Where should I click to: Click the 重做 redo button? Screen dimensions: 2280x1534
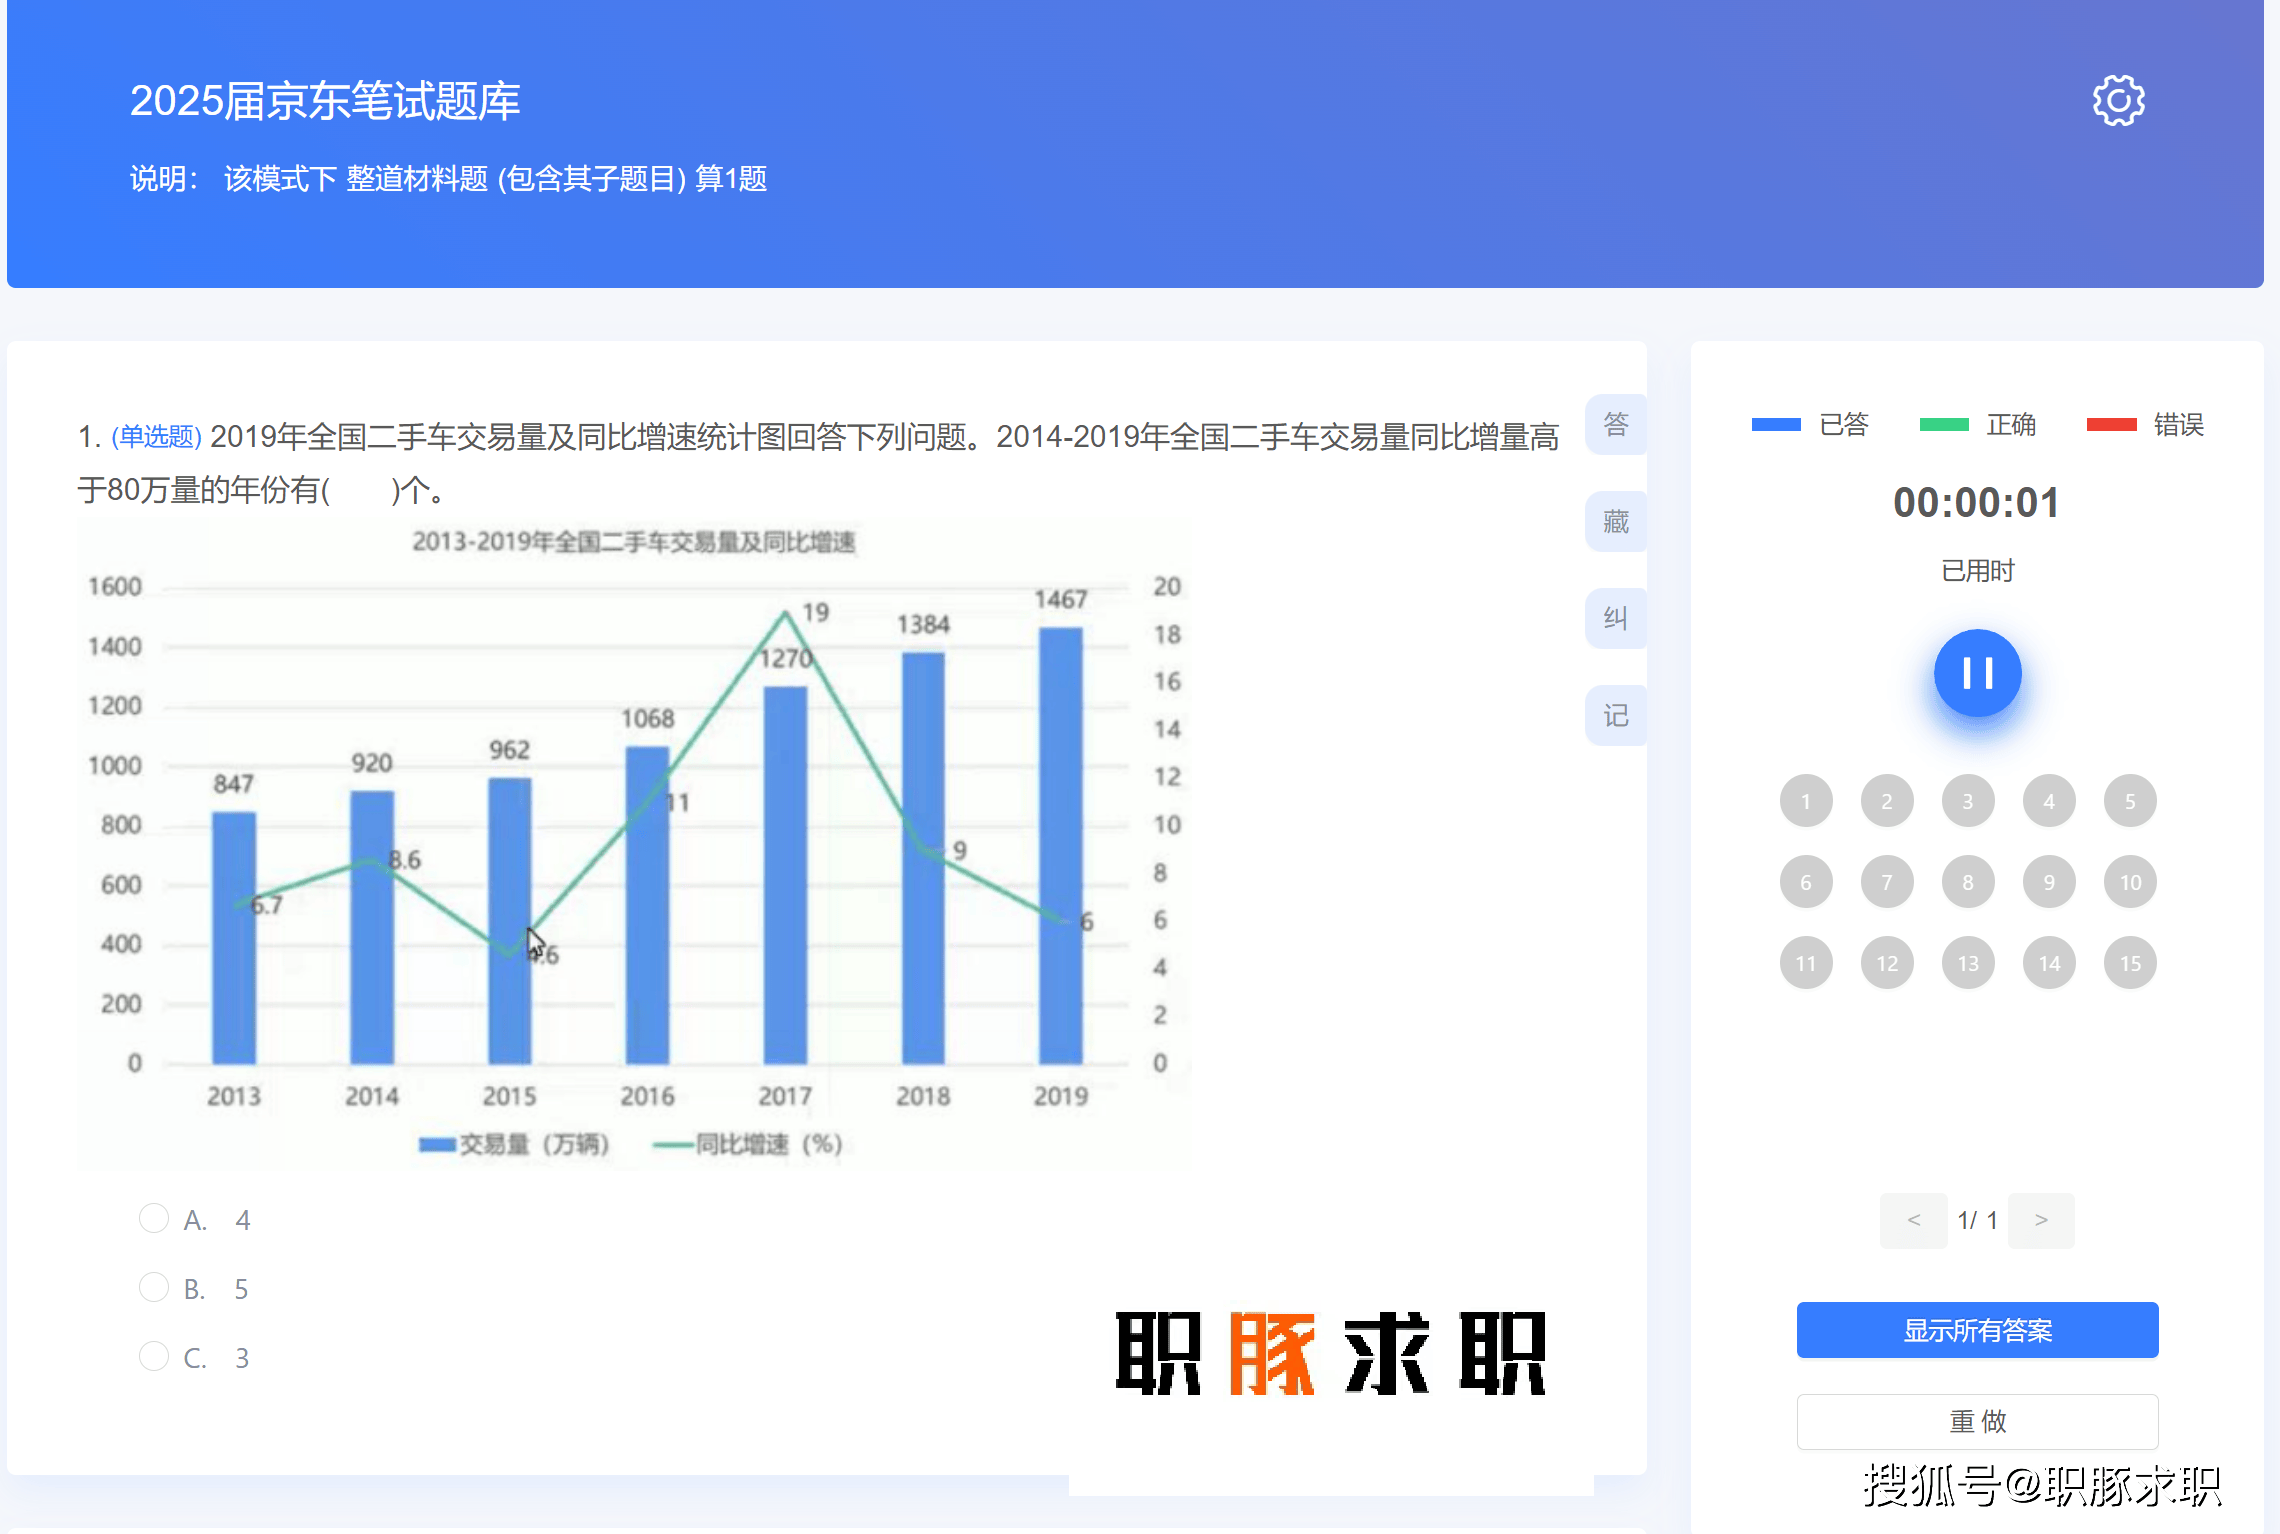tap(1977, 1421)
